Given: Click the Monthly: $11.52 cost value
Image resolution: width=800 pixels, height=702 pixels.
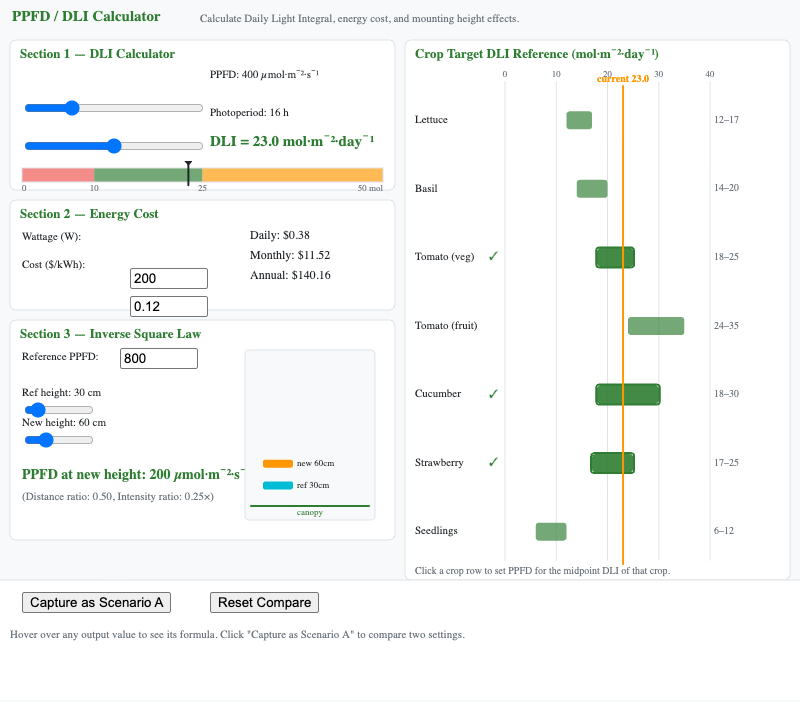Looking at the screenshot, I should click(290, 255).
